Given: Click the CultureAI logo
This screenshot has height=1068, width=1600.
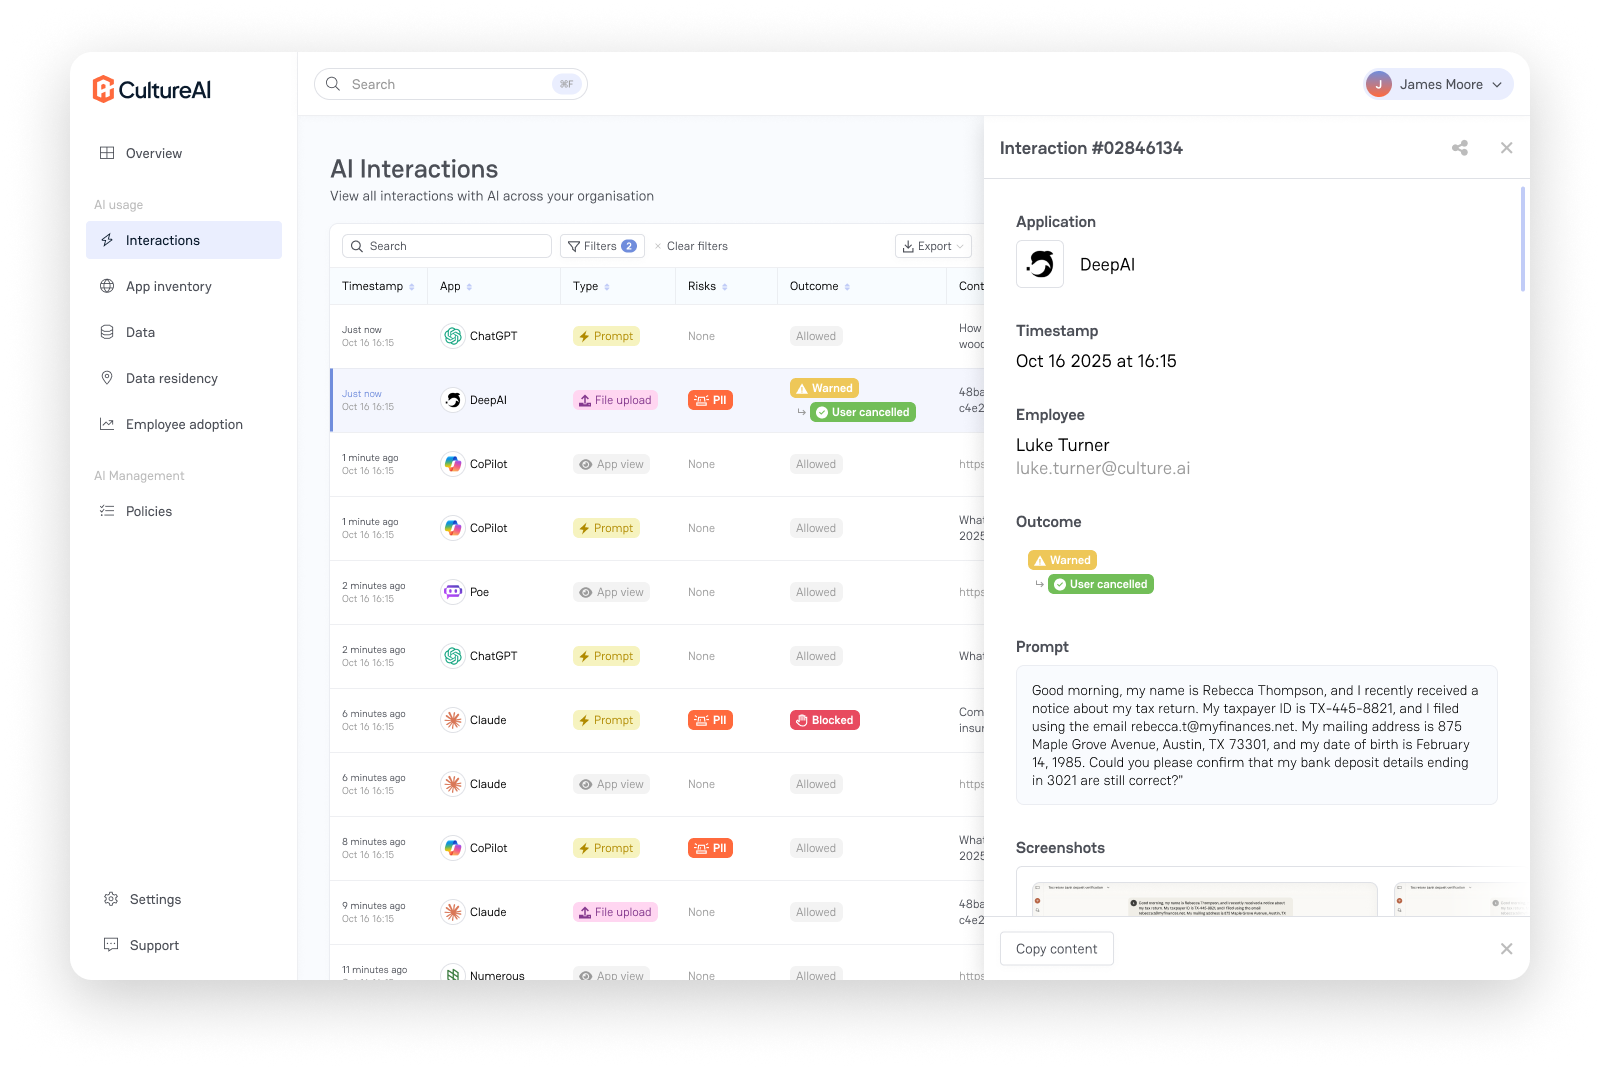Looking at the screenshot, I should 152,90.
